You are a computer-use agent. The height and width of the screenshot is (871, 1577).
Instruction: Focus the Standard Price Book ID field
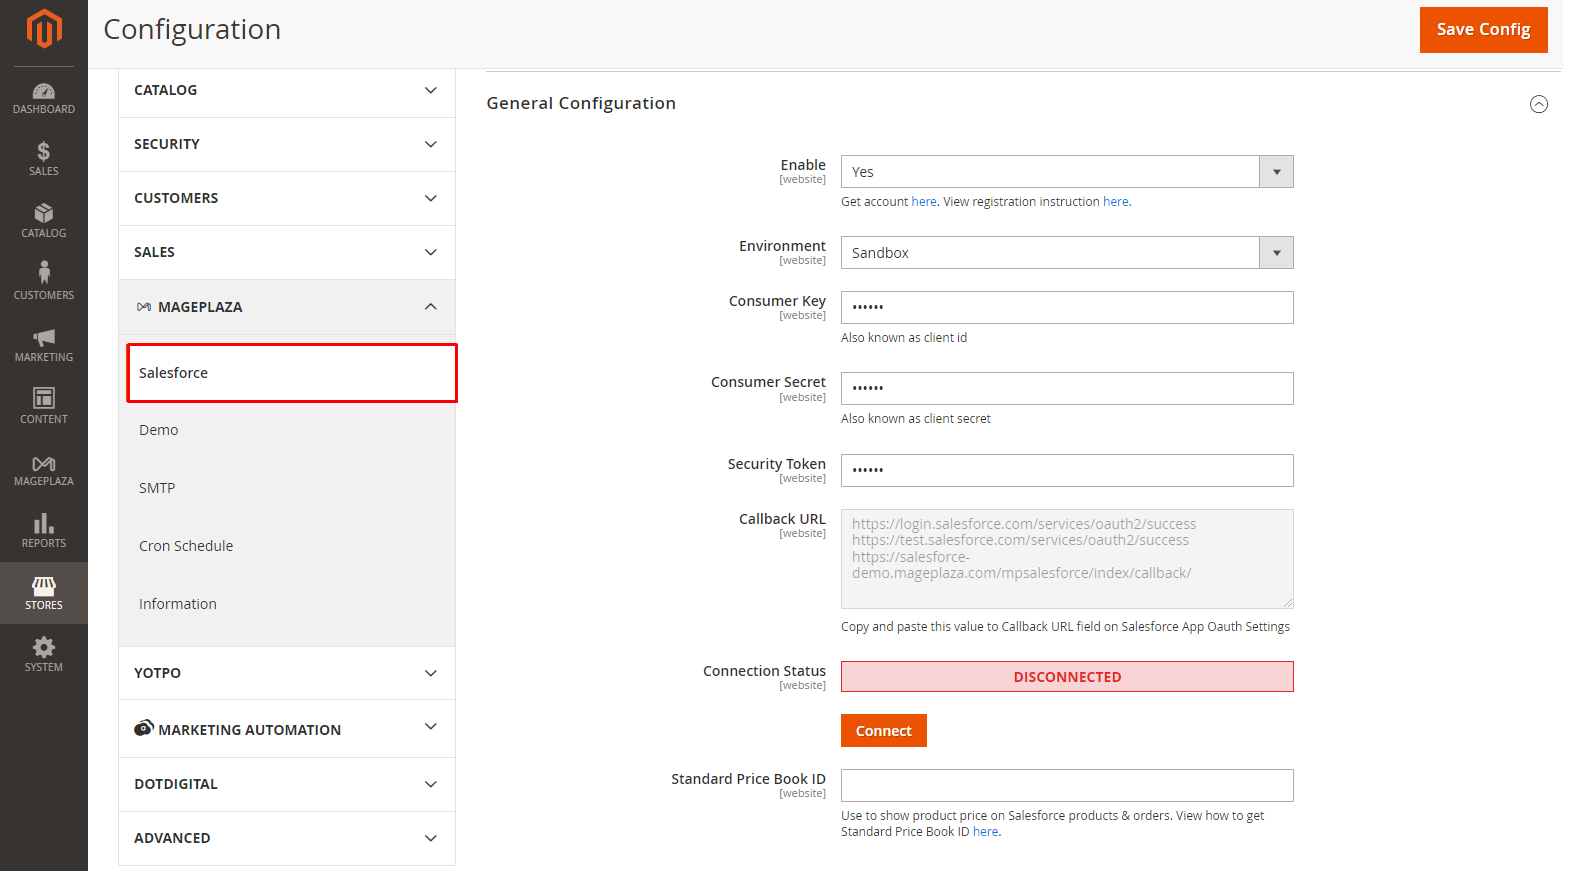coord(1067,786)
